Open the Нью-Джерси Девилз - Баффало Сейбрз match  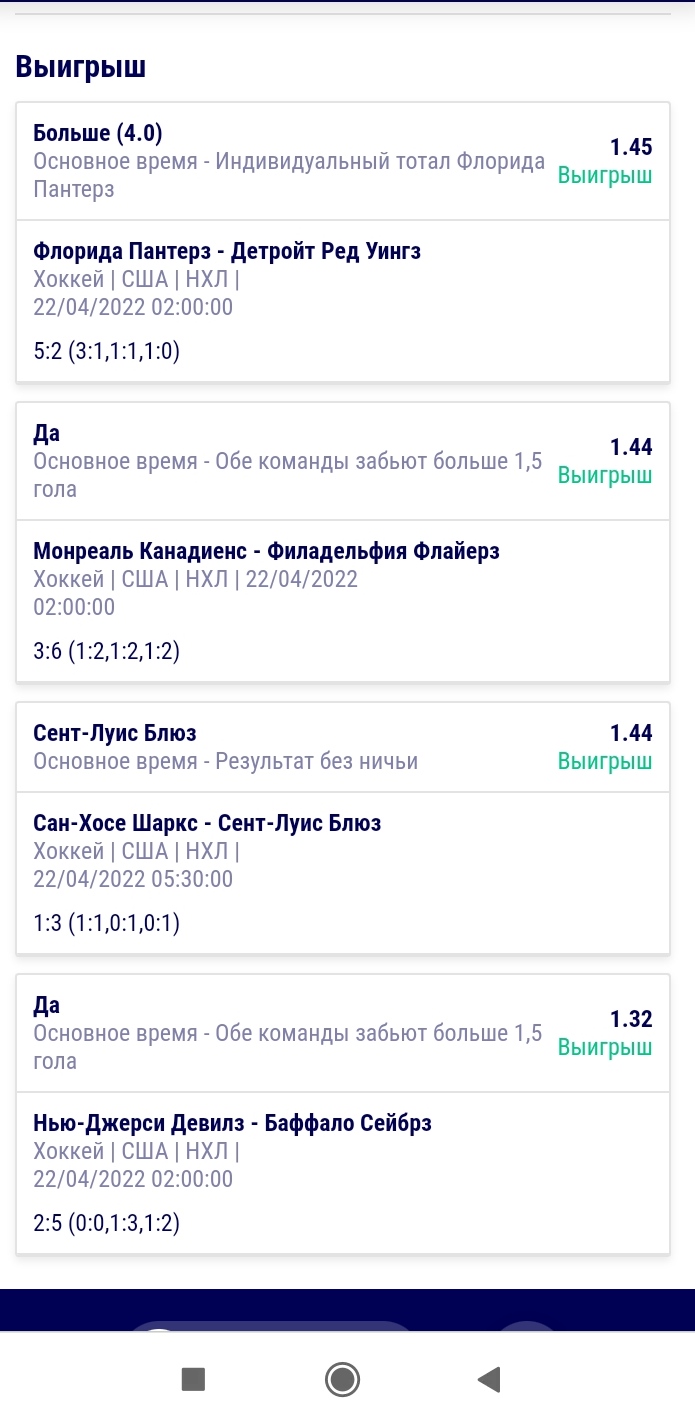tap(232, 1123)
